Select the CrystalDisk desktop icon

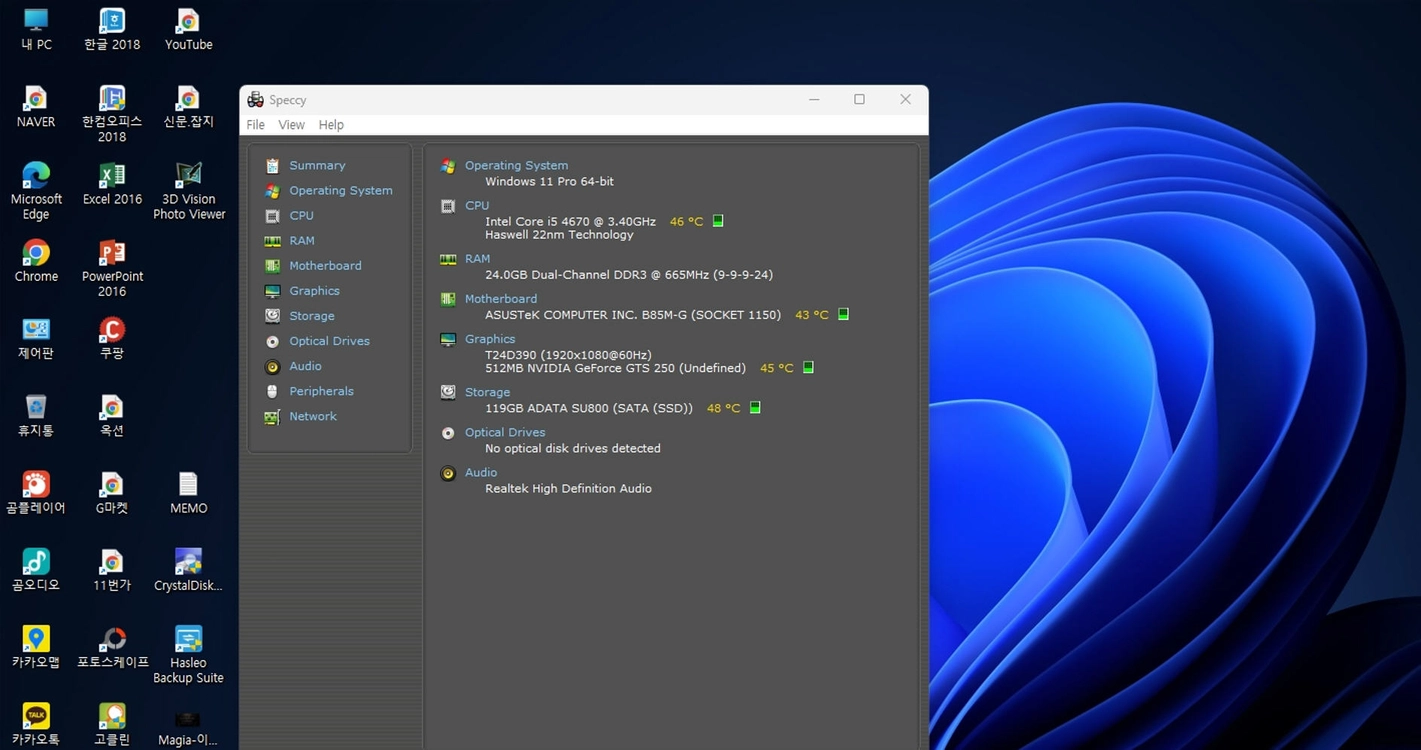tap(188, 570)
